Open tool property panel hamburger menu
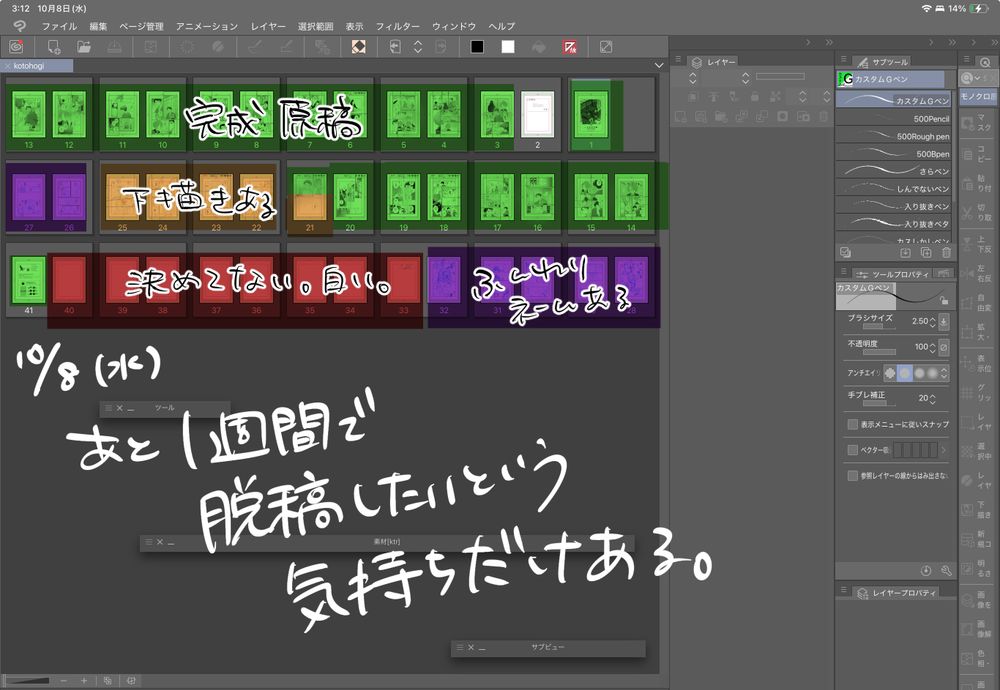 (x=843, y=271)
